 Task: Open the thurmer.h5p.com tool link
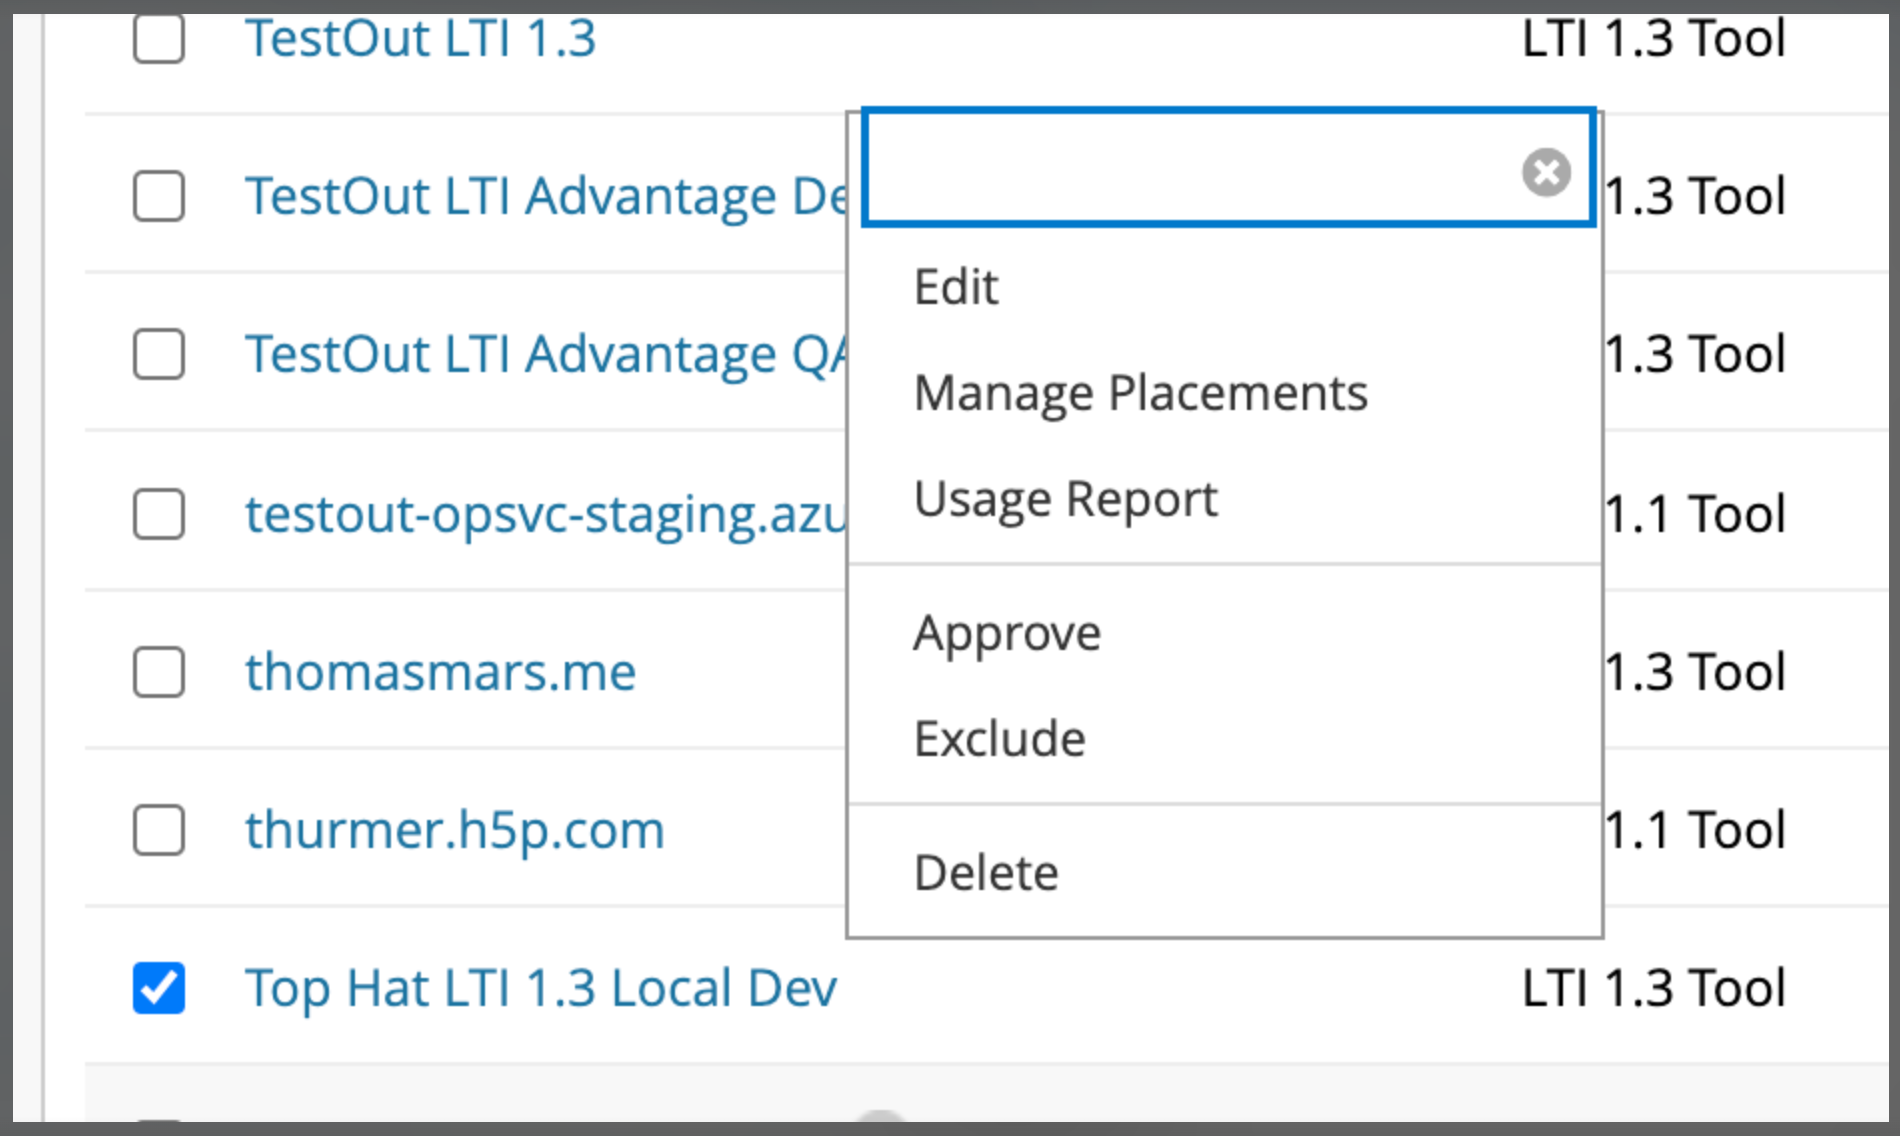point(454,830)
